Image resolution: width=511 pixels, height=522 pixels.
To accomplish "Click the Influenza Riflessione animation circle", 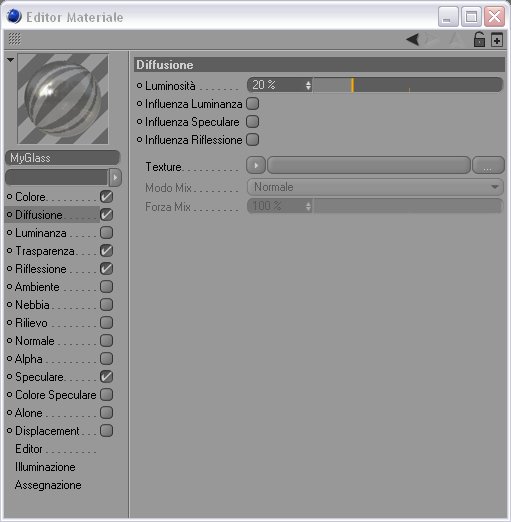I will coord(139,140).
